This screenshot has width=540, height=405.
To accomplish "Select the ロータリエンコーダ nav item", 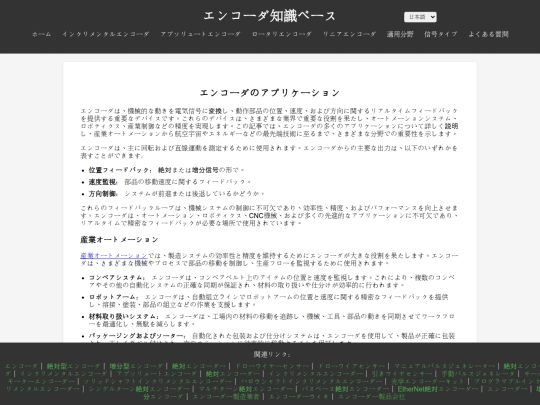I will [282, 34].
